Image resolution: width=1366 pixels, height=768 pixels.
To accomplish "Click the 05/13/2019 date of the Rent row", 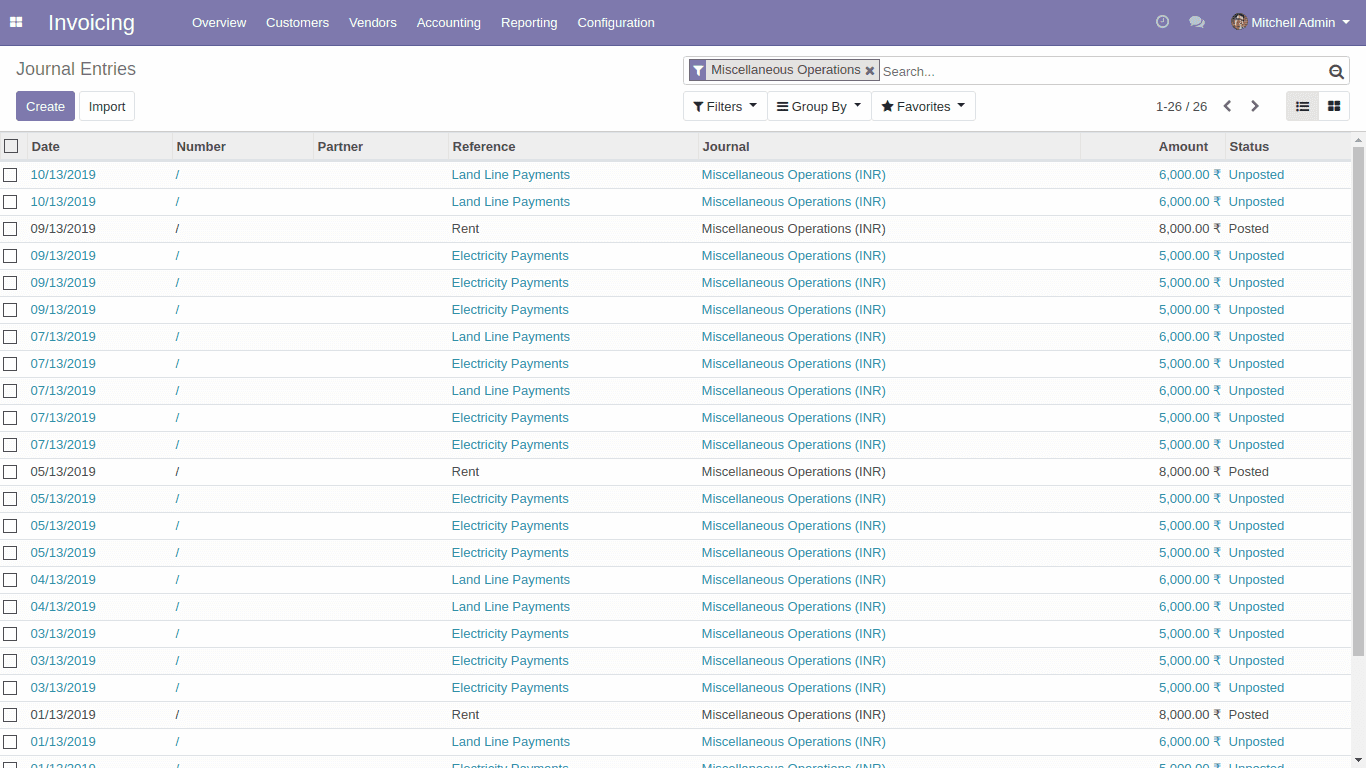I will tap(63, 472).
